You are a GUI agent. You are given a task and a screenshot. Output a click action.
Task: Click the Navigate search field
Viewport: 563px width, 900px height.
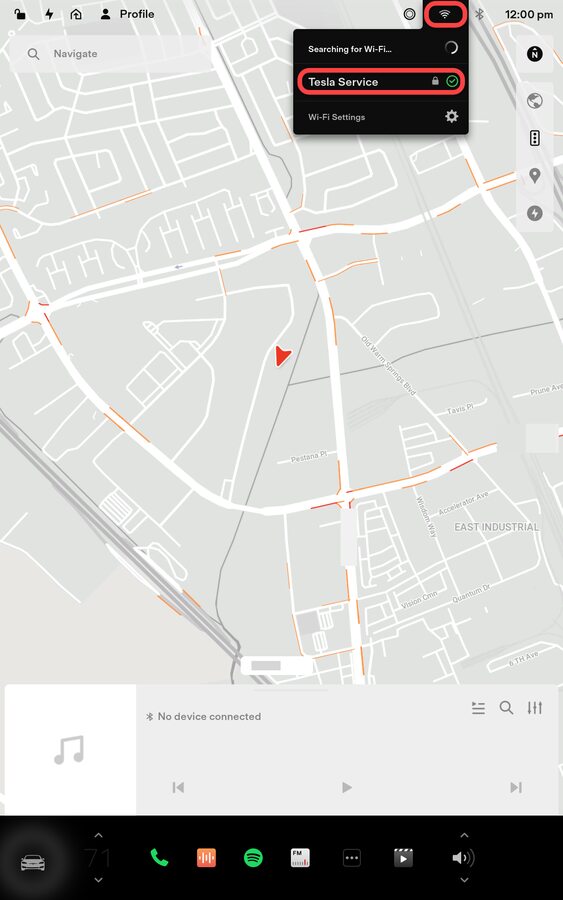click(110, 54)
